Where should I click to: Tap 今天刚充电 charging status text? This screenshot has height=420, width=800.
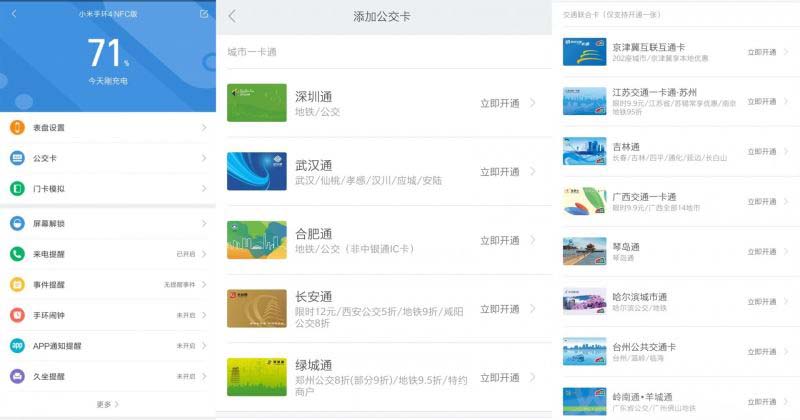pyautogui.click(x=108, y=81)
